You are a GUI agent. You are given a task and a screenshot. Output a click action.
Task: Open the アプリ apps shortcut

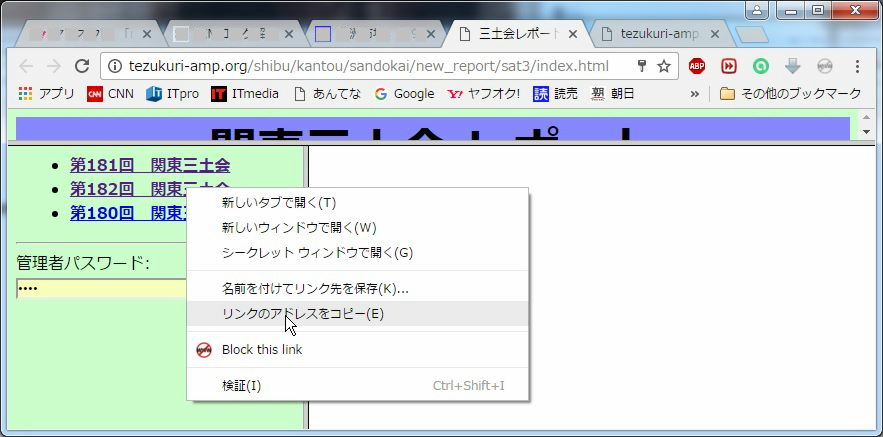coord(46,94)
